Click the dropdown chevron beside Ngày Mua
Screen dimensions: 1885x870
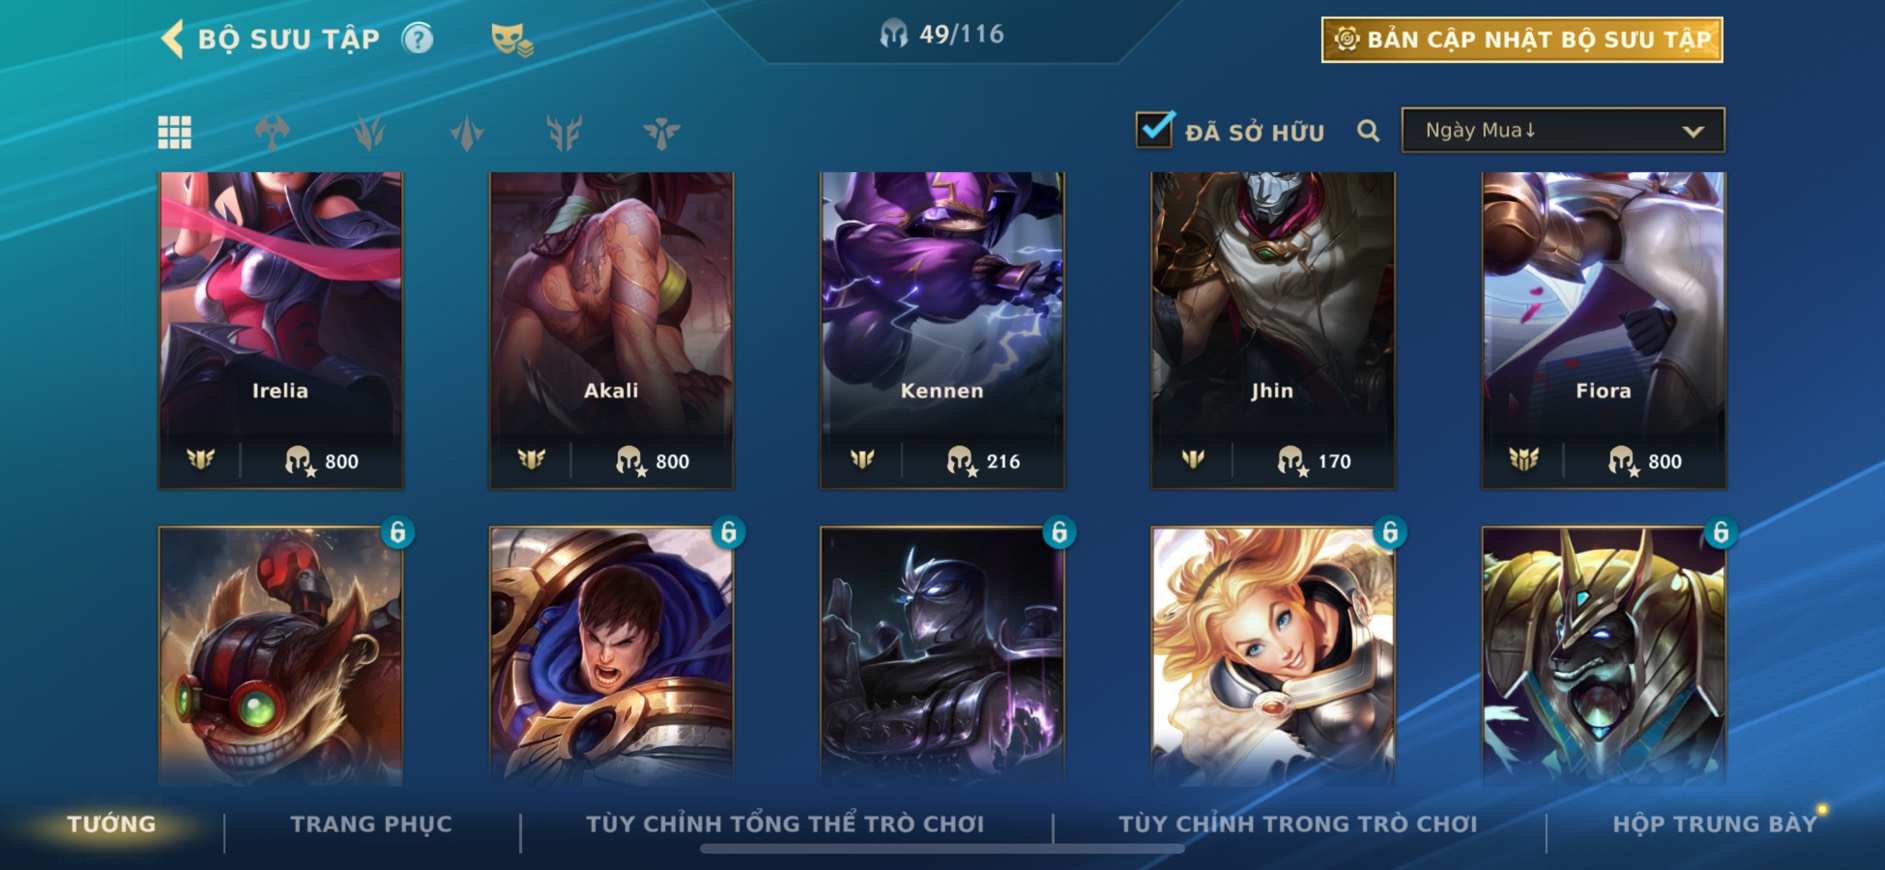click(1692, 131)
